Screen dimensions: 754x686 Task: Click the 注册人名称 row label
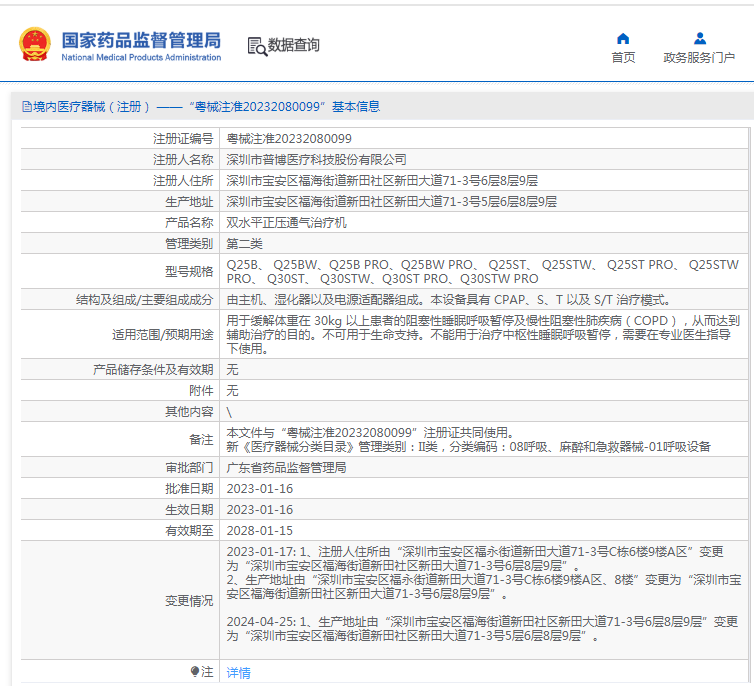point(183,160)
